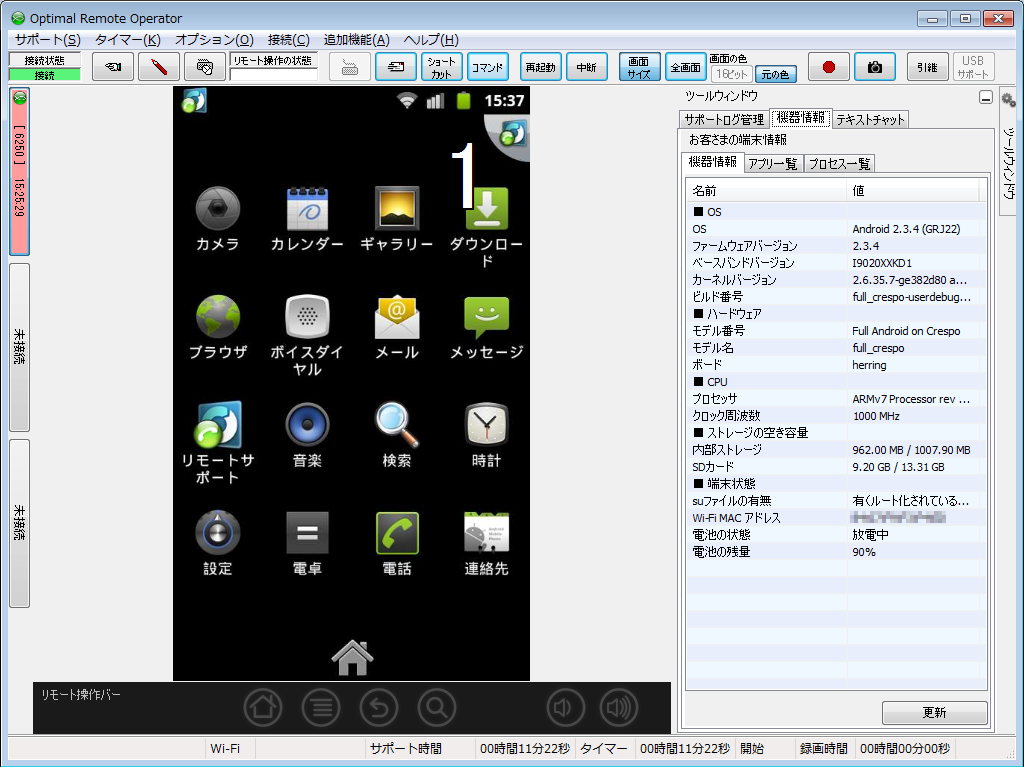Click the 再起動 restart button

pyautogui.click(x=541, y=67)
